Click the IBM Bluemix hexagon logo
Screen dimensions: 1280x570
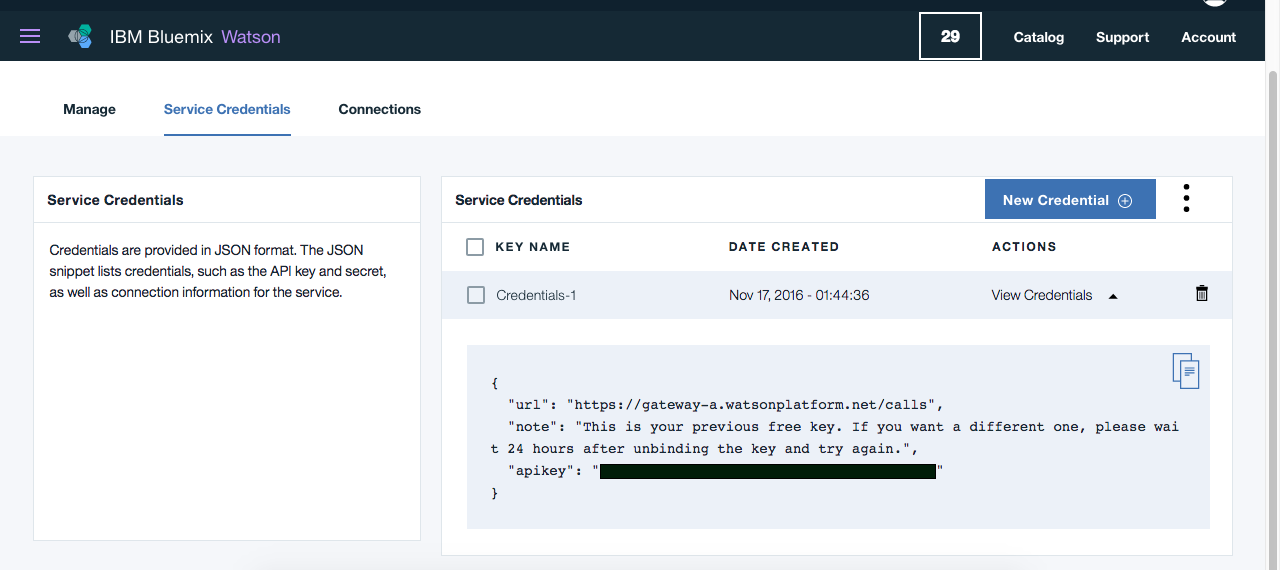tap(80, 37)
